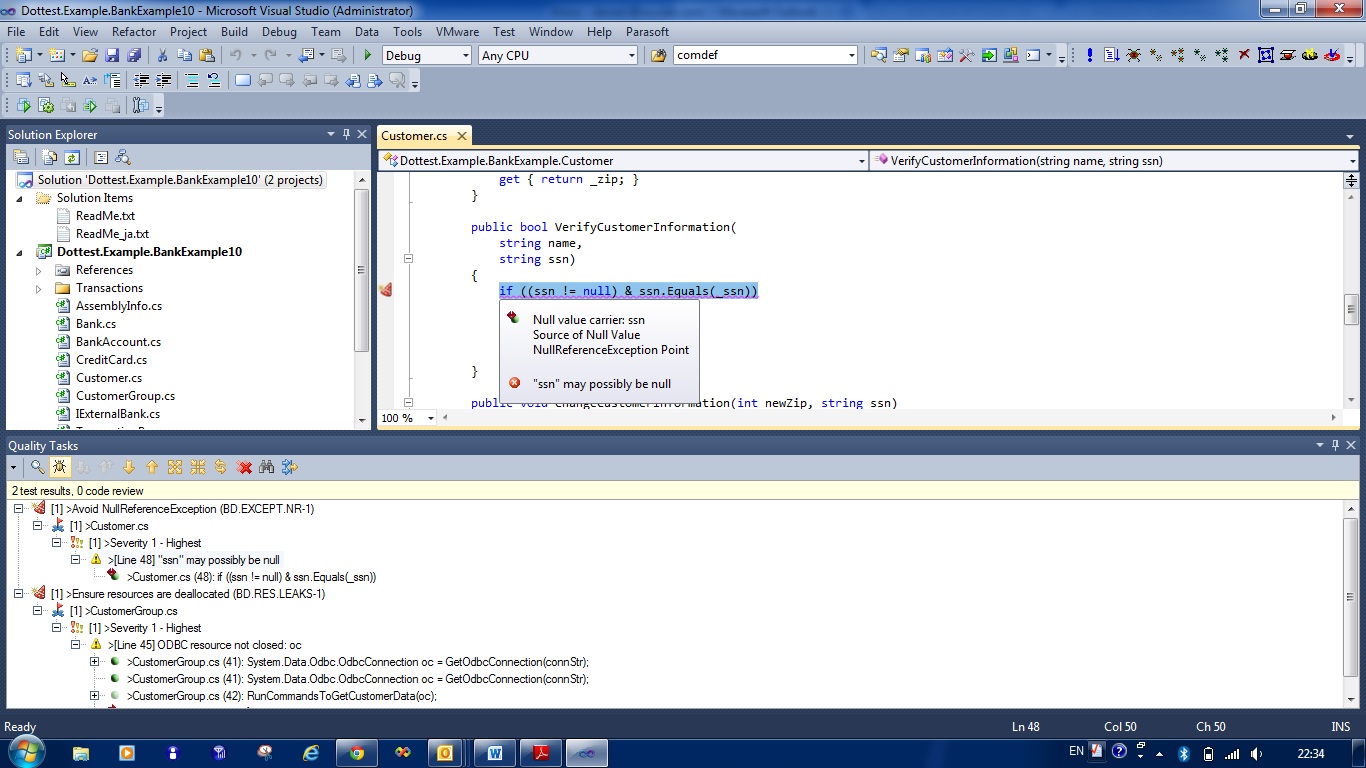This screenshot has width=1366, height=768.
Task: Click the binoculars icon in Quality Tasks toolbar
Action: tap(267, 467)
